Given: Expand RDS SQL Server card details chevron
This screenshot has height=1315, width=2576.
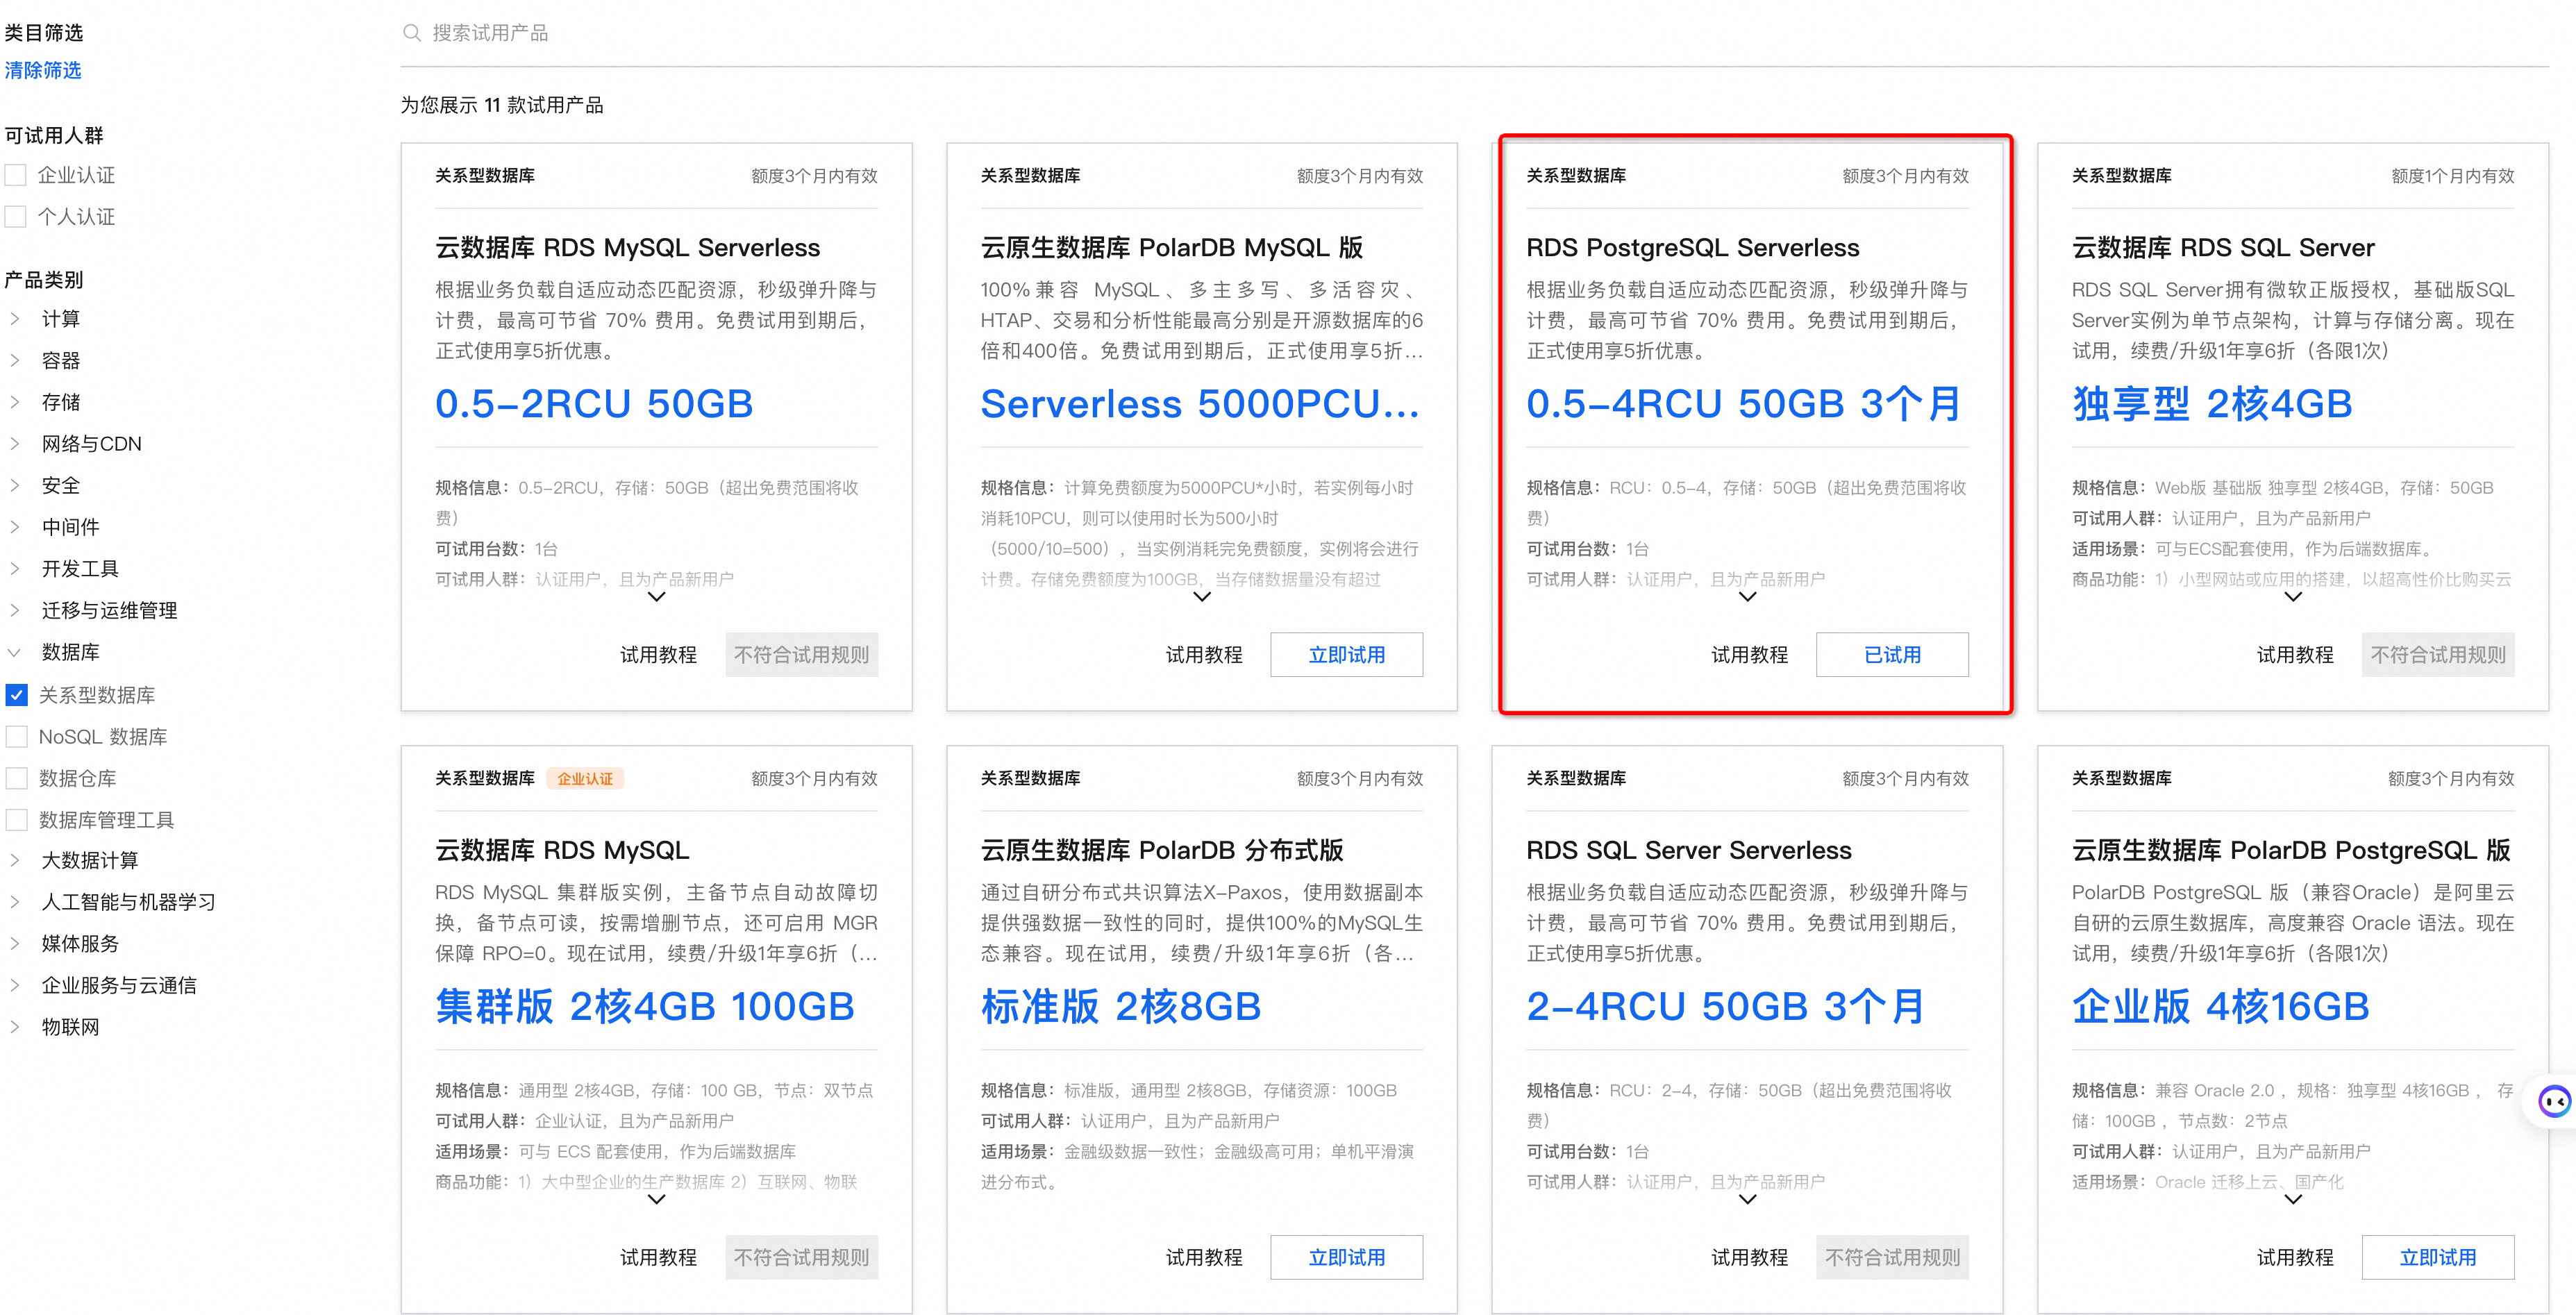Looking at the screenshot, I should 2294,597.
